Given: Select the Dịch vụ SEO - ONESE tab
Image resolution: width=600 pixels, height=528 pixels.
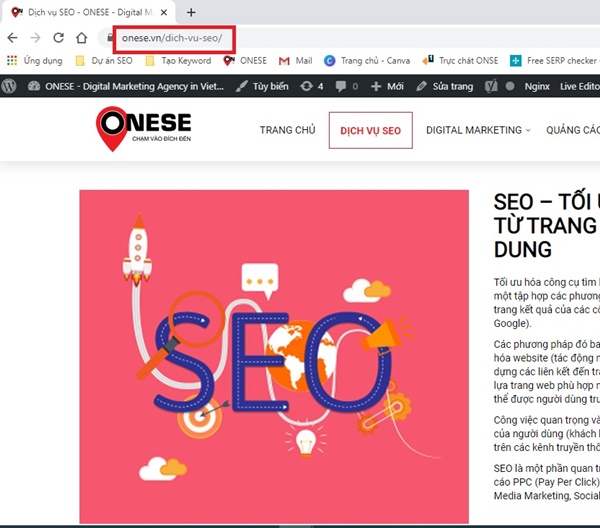Looking at the screenshot, I should coord(88,13).
